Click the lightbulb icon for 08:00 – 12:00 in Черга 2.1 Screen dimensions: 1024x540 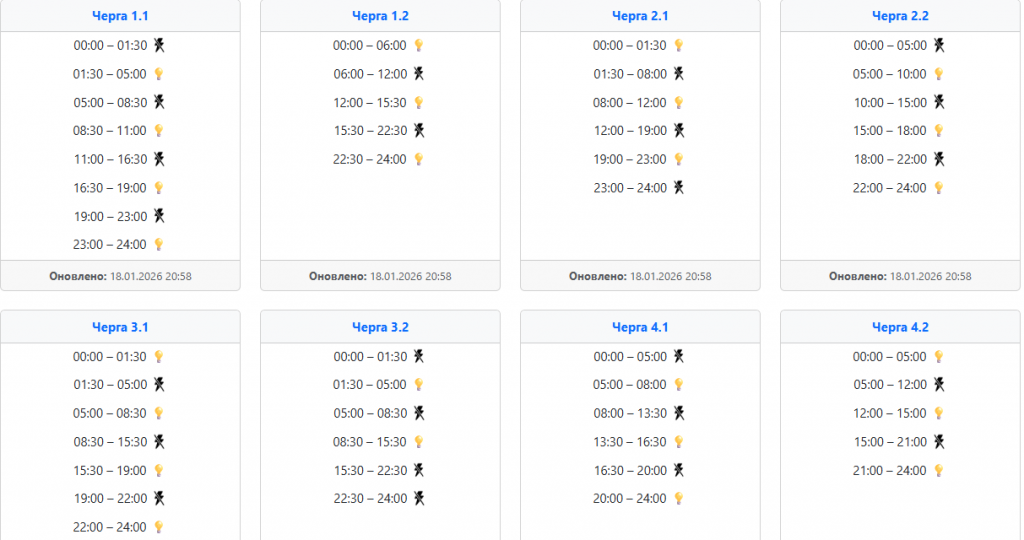[x=679, y=102]
